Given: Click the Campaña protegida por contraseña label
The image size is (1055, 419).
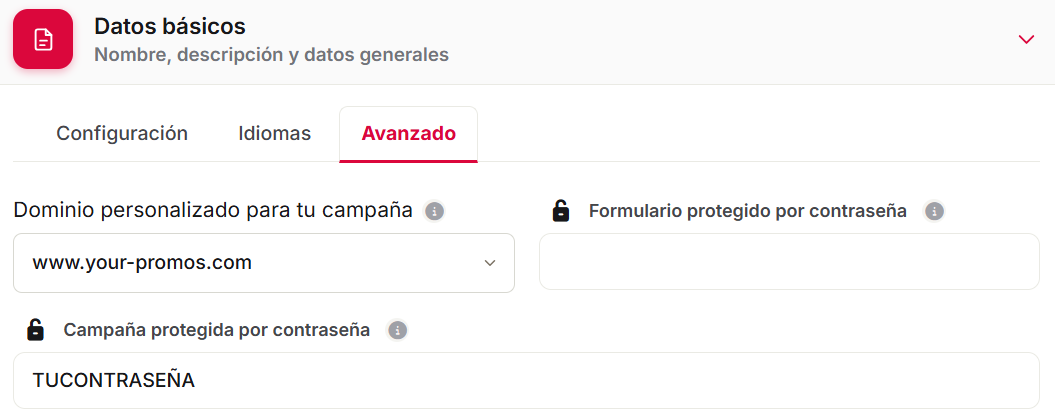Looking at the screenshot, I should [217, 330].
